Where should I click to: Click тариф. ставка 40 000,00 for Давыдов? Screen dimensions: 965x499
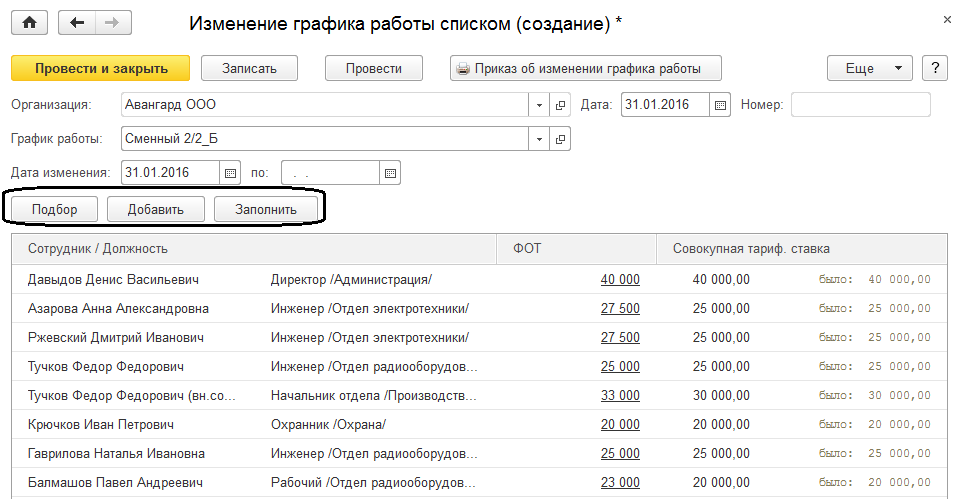click(721, 279)
